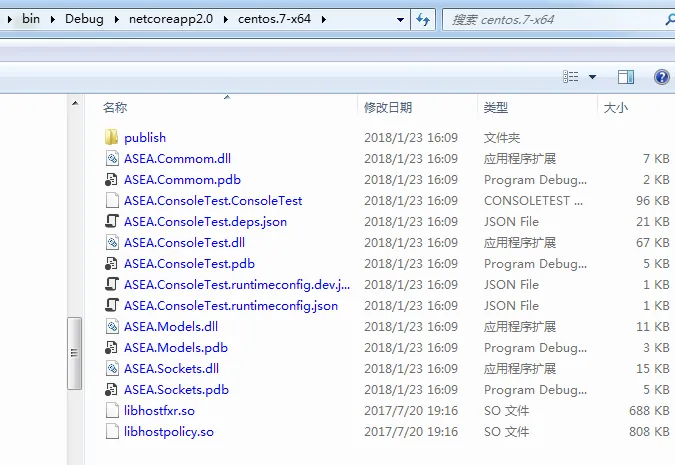Click the runtimeconfig.dev.json file icon
The image size is (675, 465).
point(112,285)
